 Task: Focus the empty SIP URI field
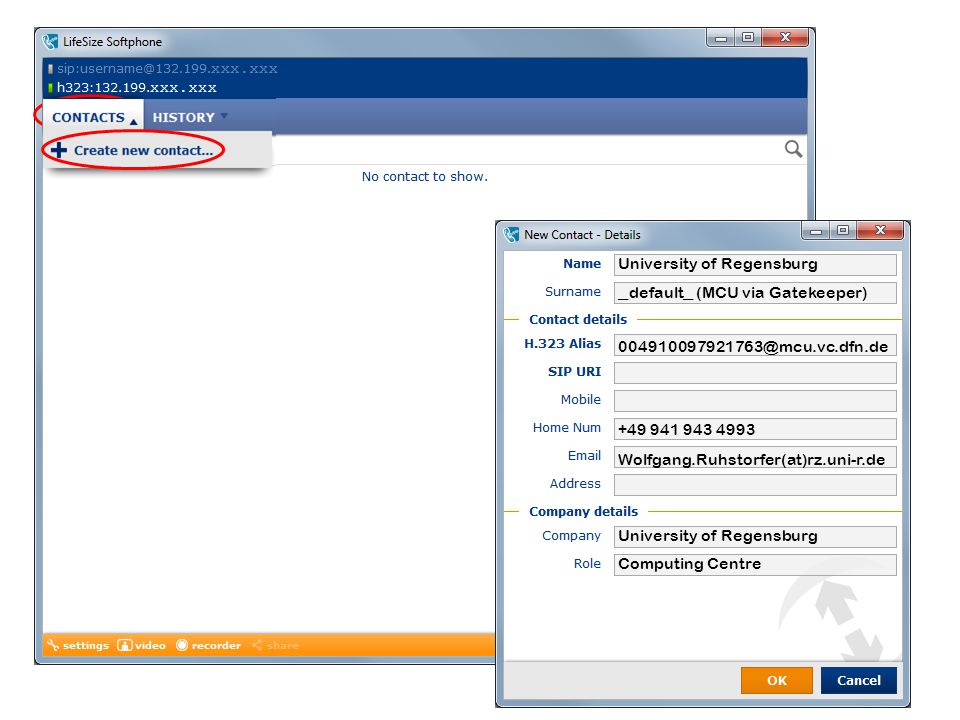point(755,373)
